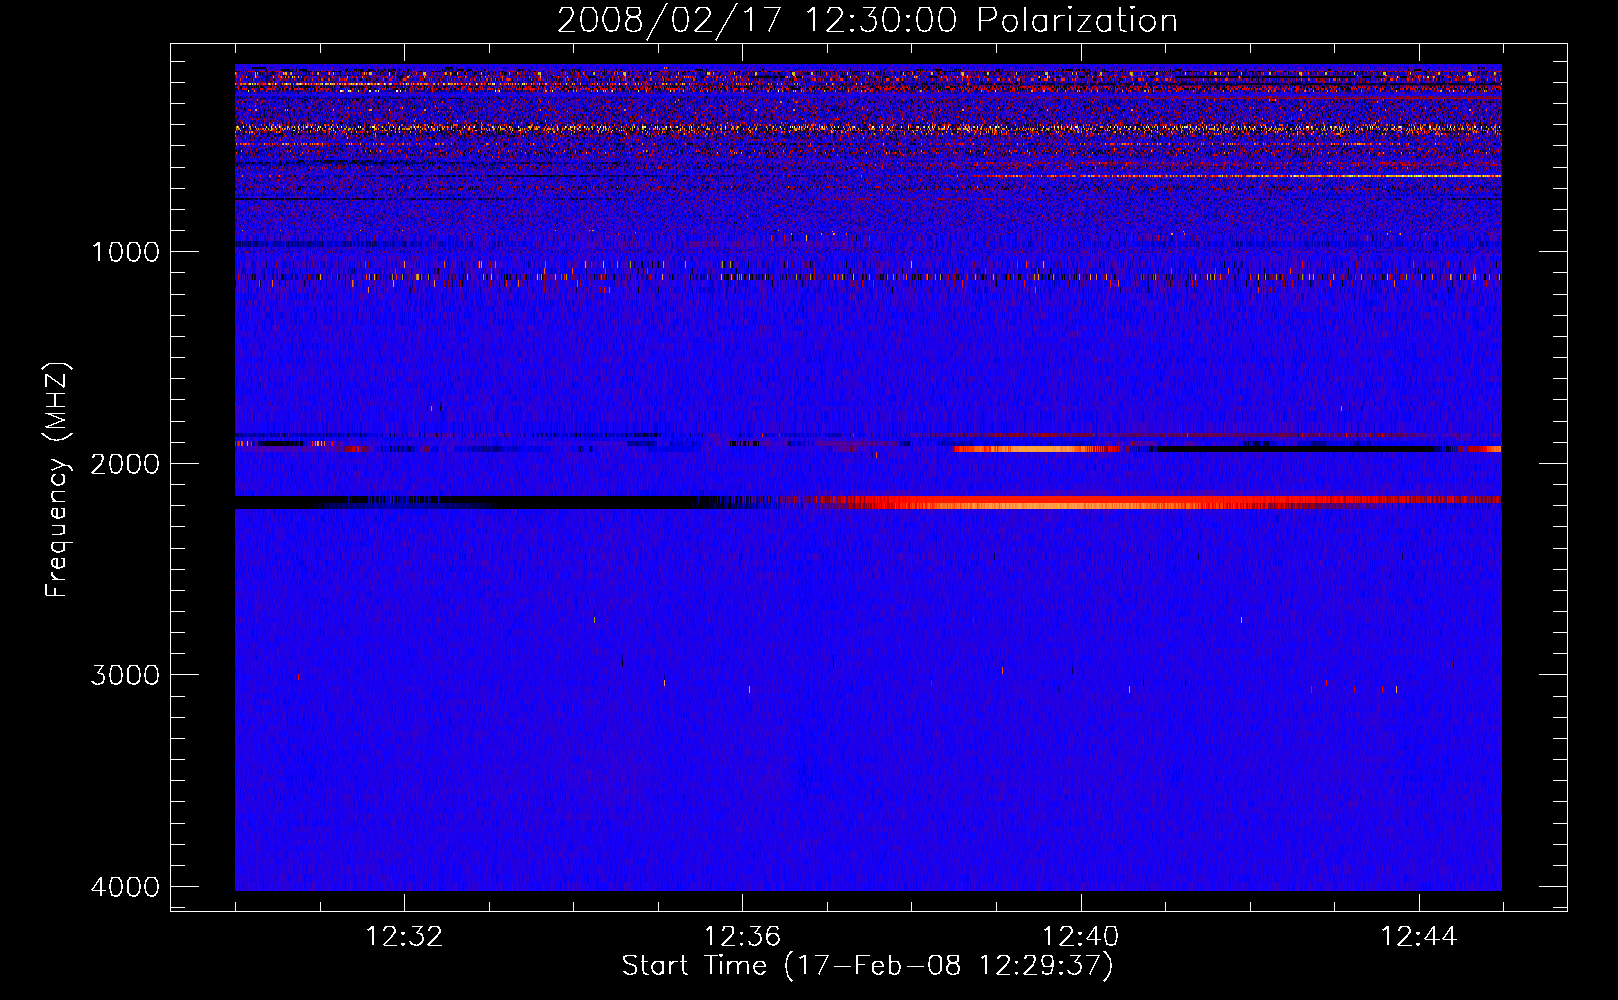Click the 2000 frequency tick label
The image size is (1618, 1000).
pyautogui.click(x=125, y=464)
